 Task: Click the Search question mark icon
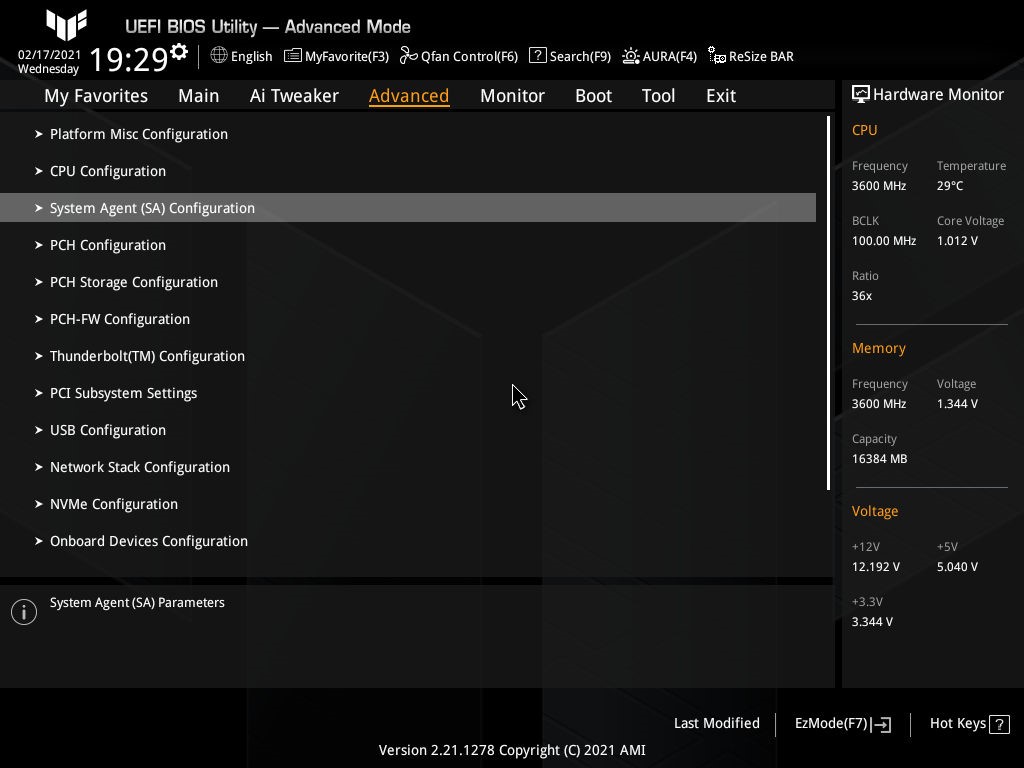tap(537, 56)
